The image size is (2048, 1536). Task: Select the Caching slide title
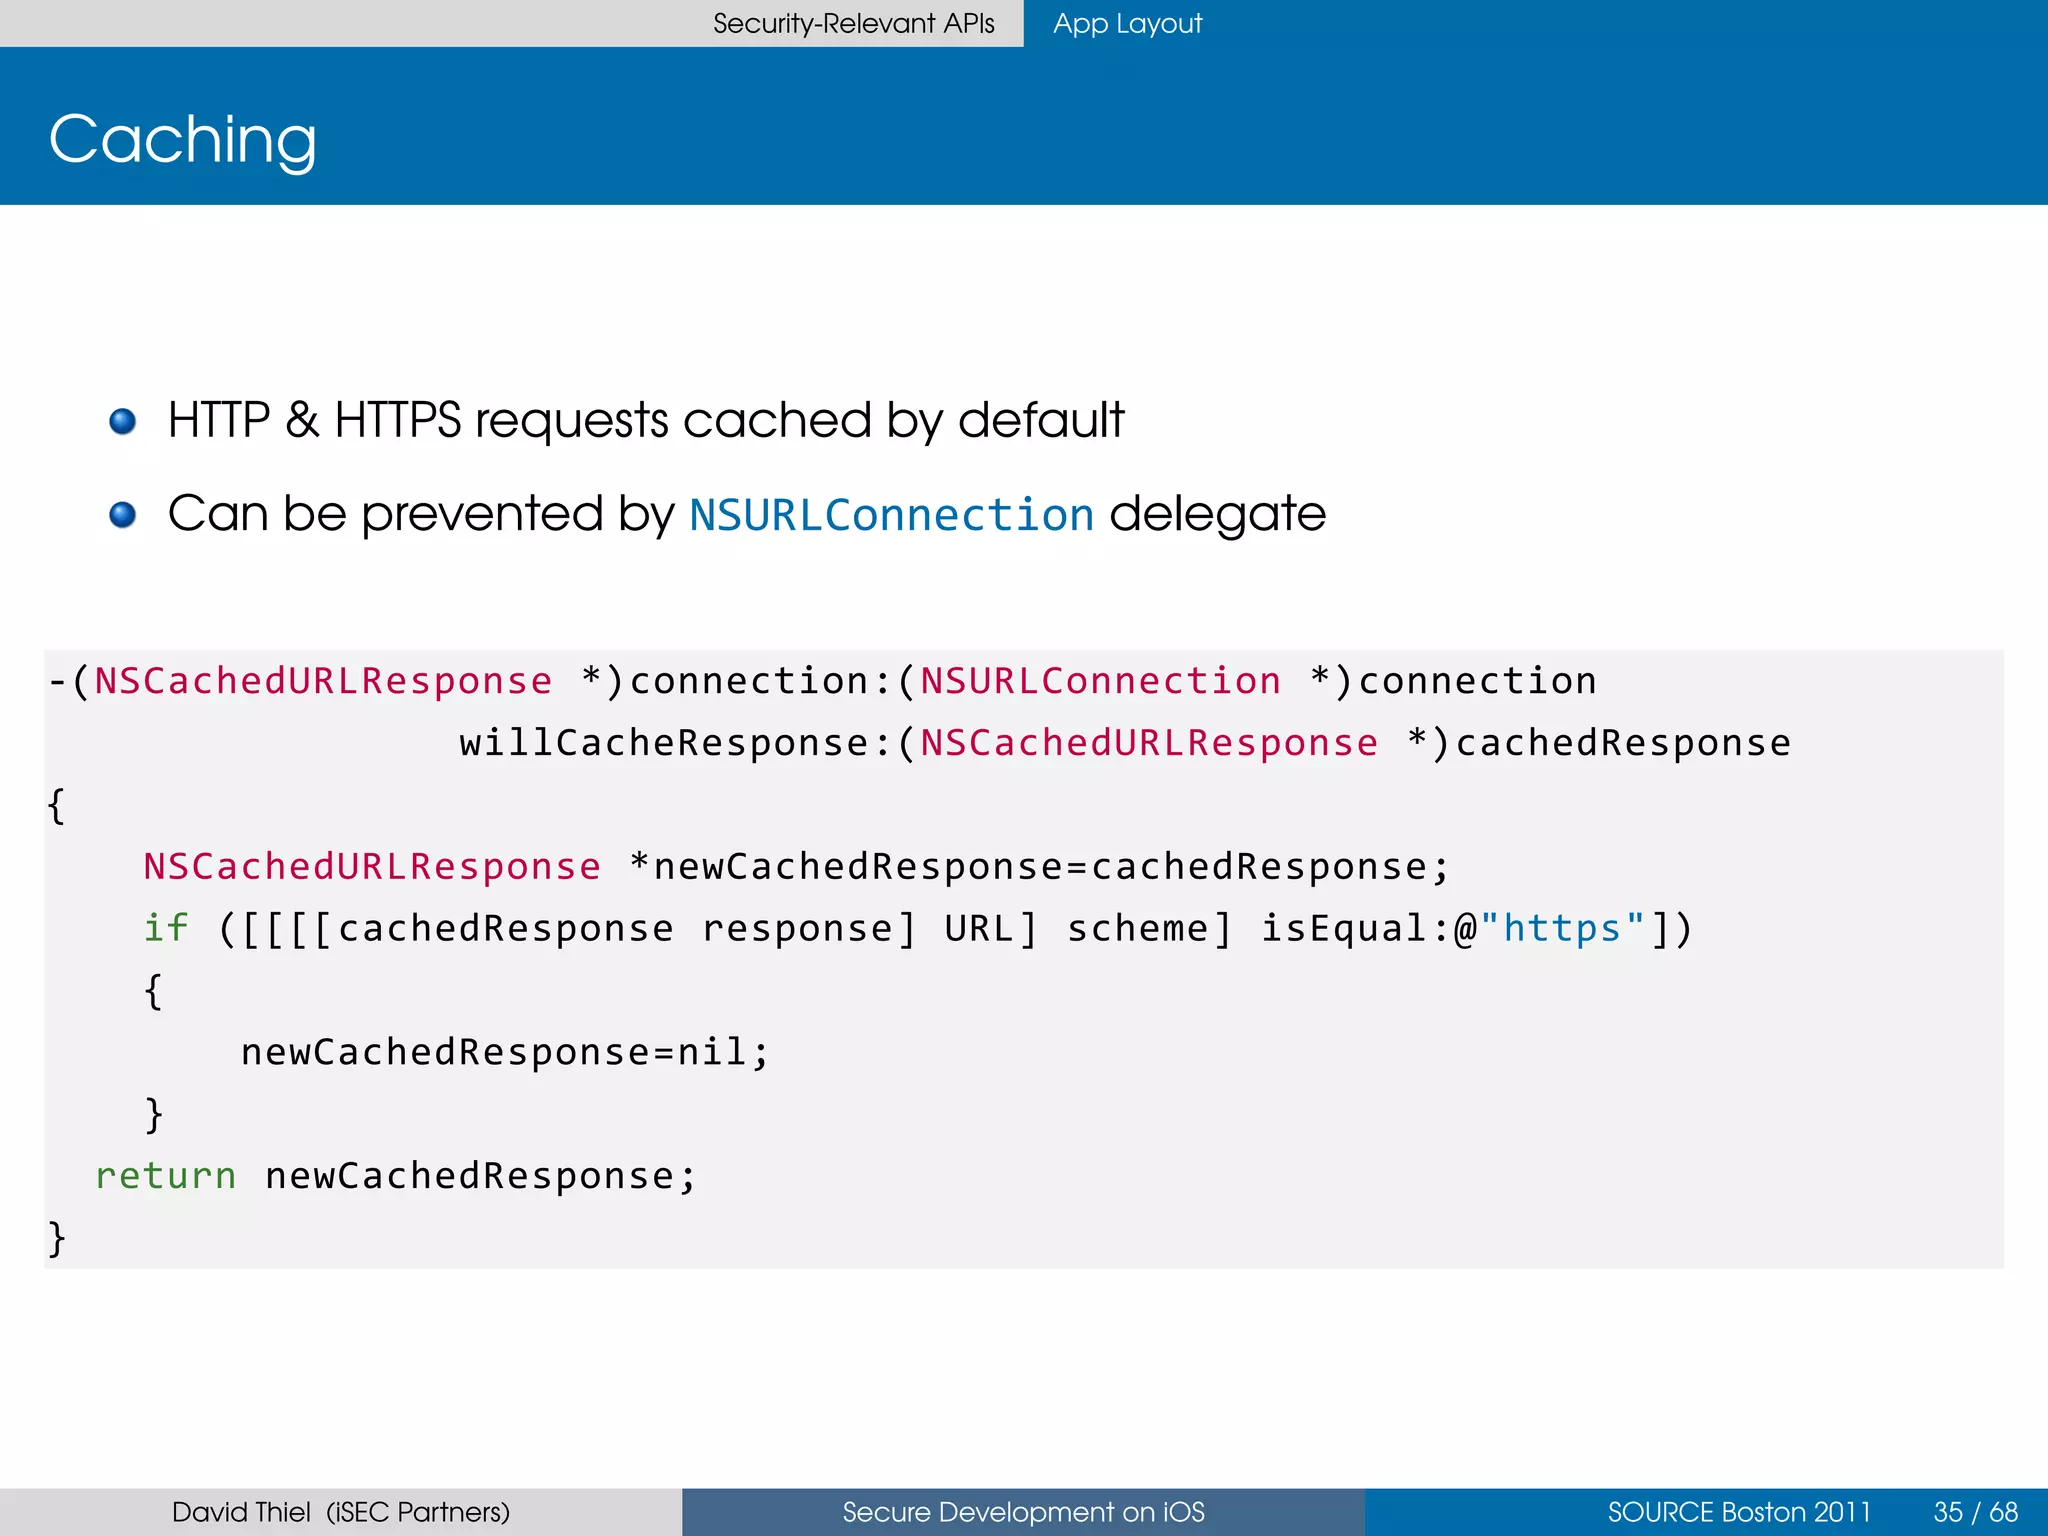(x=183, y=140)
